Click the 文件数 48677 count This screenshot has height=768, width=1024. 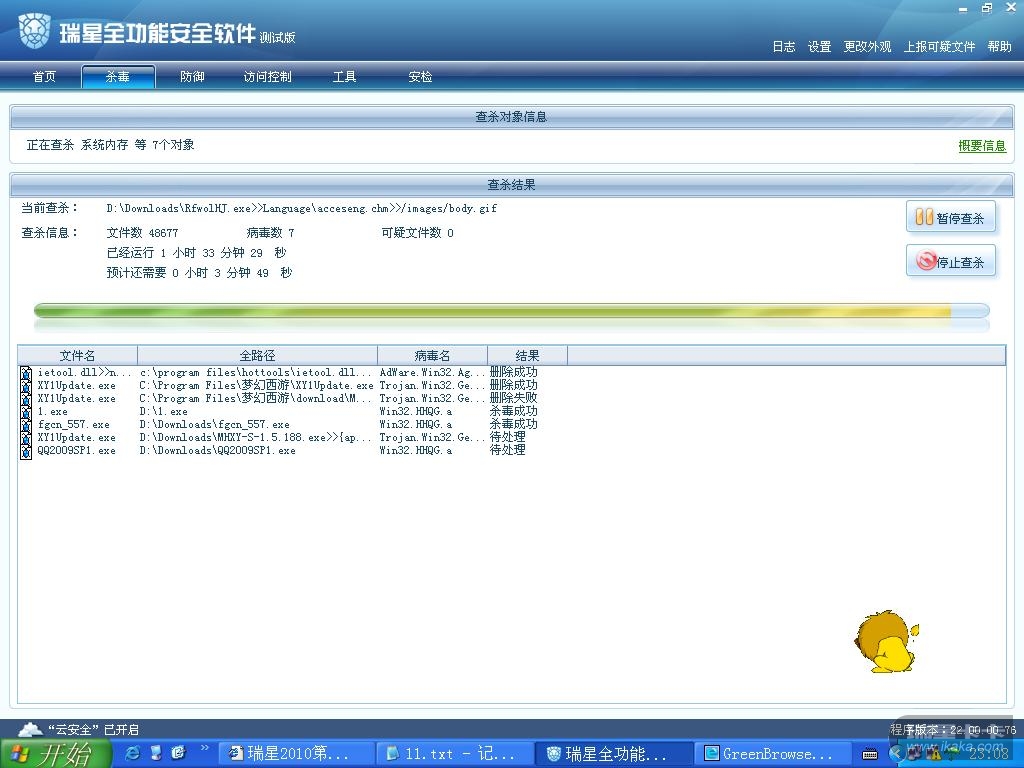pyautogui.click(x=142, y=232)
